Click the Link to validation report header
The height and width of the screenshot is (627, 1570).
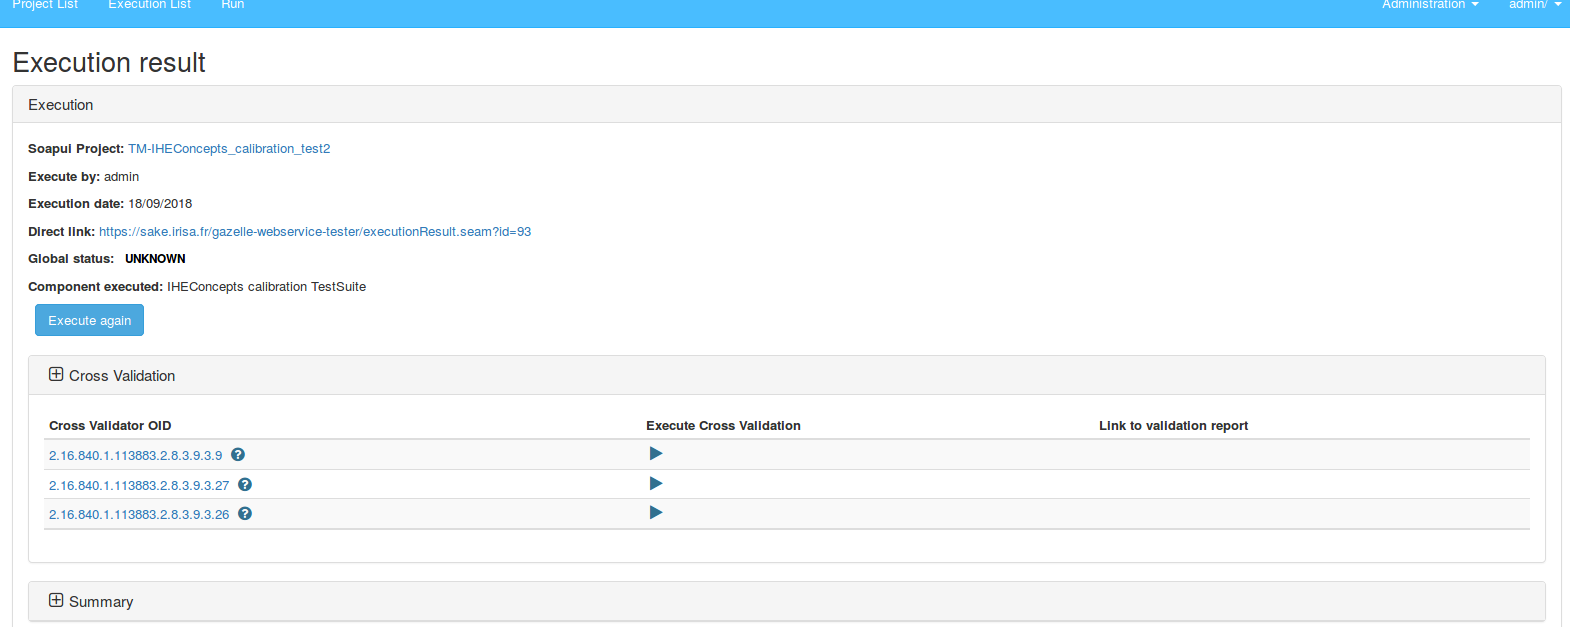(x=1173, y=426)
